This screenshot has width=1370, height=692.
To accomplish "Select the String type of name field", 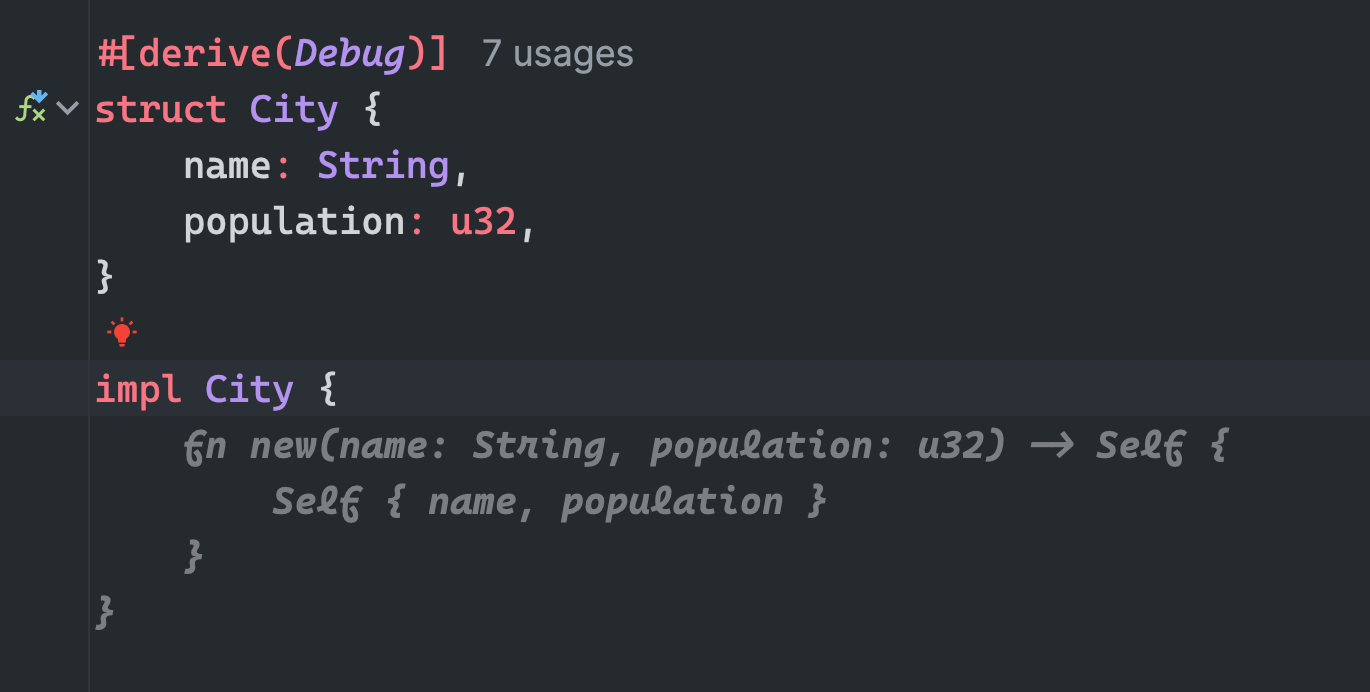I will (x=383, y=165).
